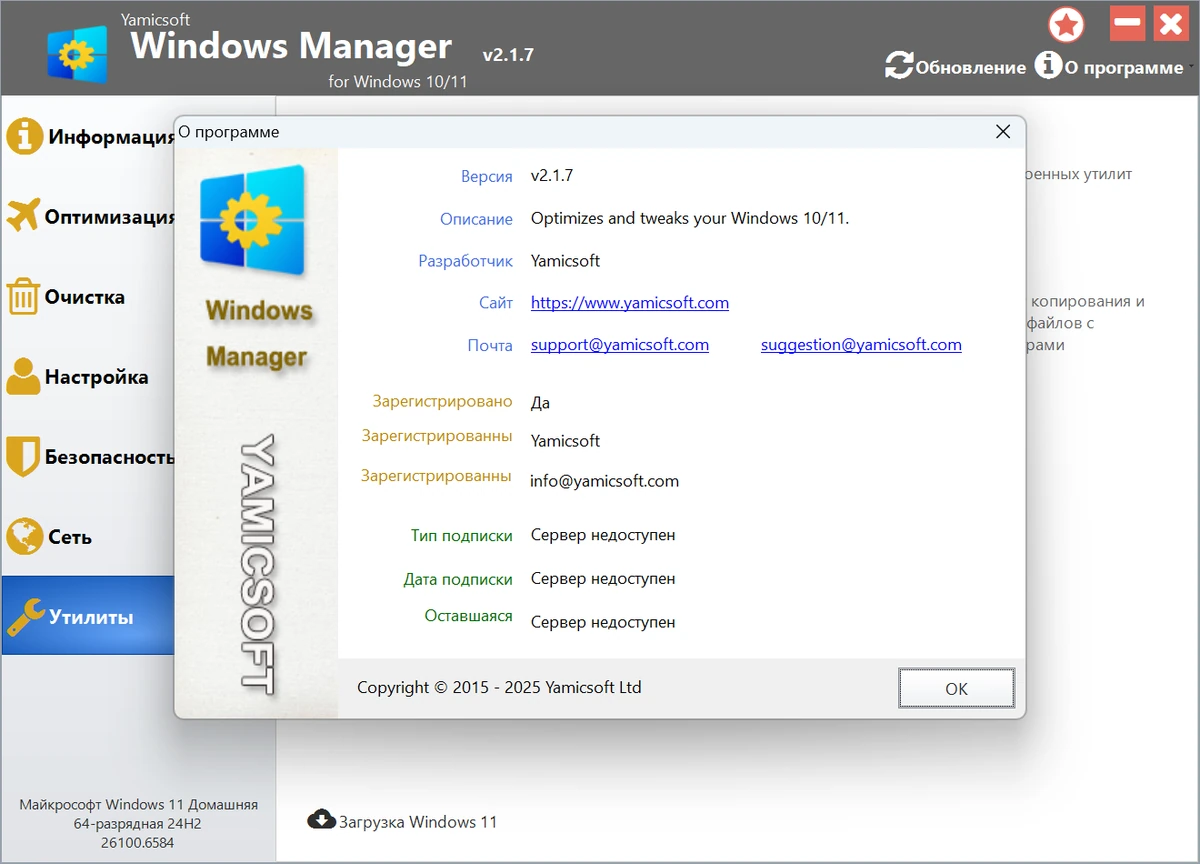
Task: Click the red star favorite icon
Action: 1067,25
